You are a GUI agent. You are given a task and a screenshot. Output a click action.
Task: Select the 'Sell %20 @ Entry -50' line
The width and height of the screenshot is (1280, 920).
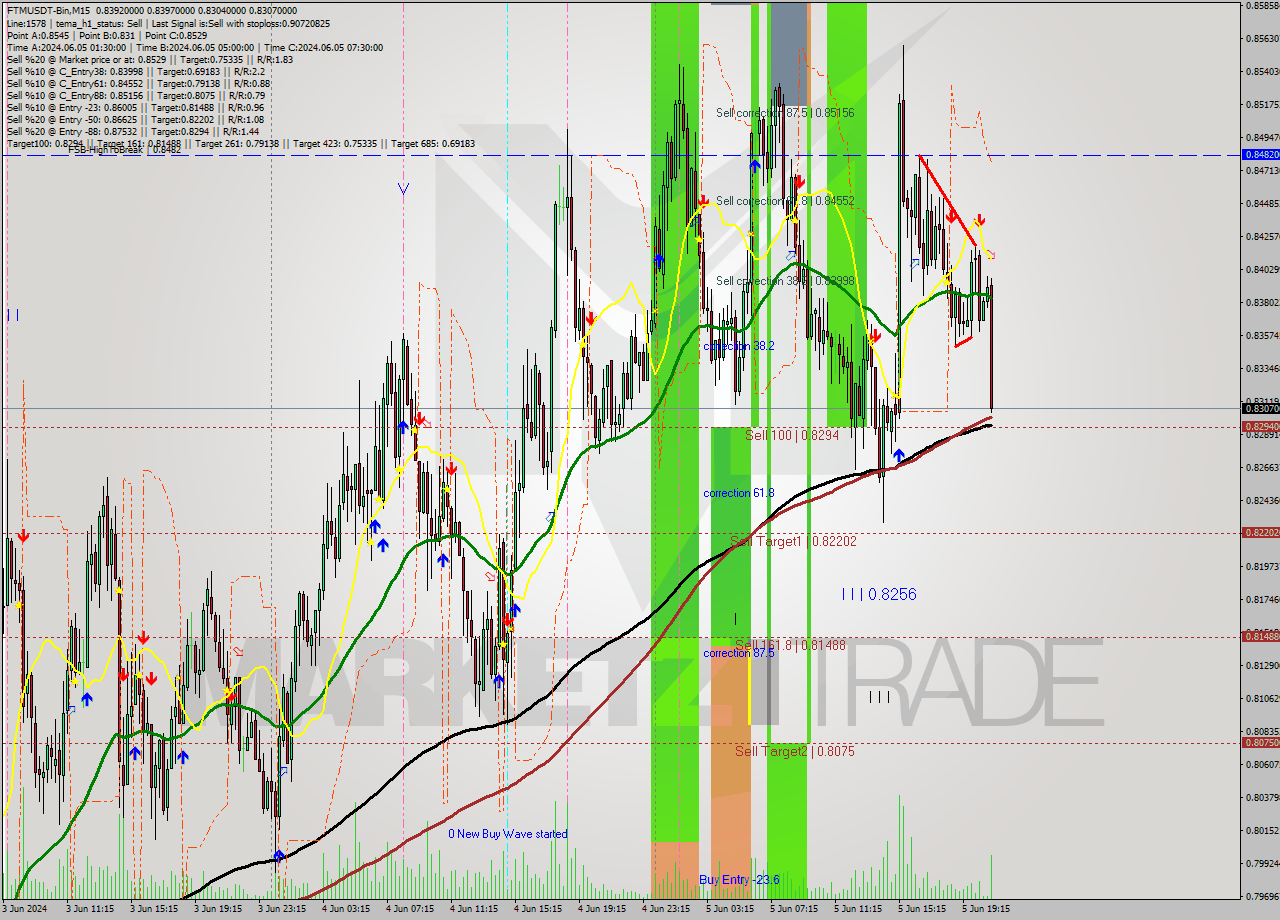click(x=136, y=119)
